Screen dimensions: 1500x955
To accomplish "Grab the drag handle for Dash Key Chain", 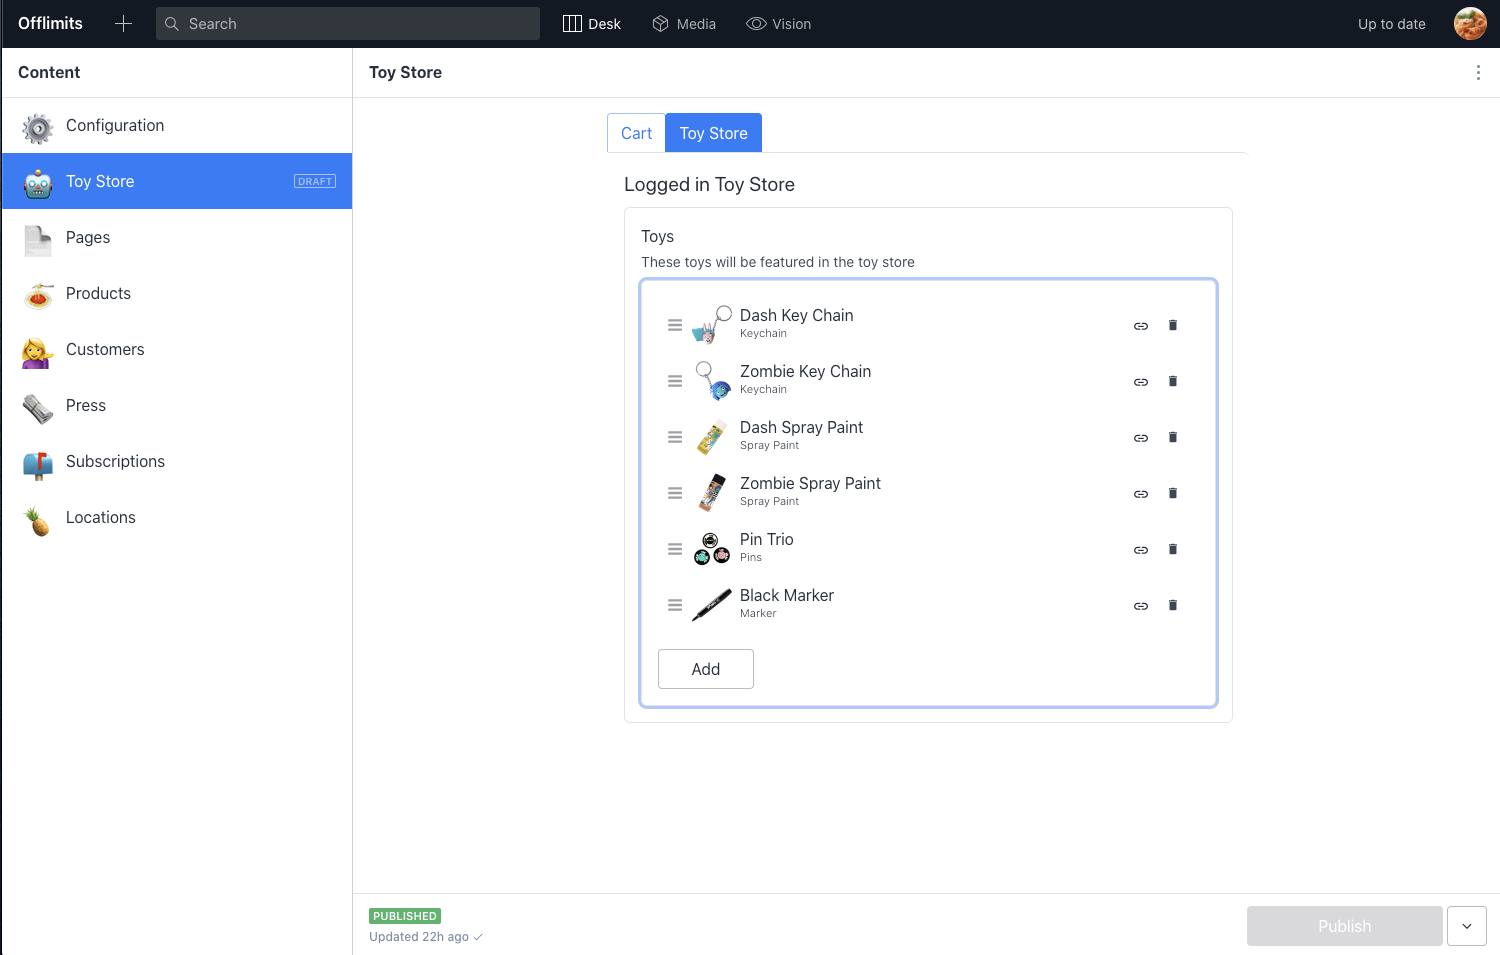I will click(675, 325).
